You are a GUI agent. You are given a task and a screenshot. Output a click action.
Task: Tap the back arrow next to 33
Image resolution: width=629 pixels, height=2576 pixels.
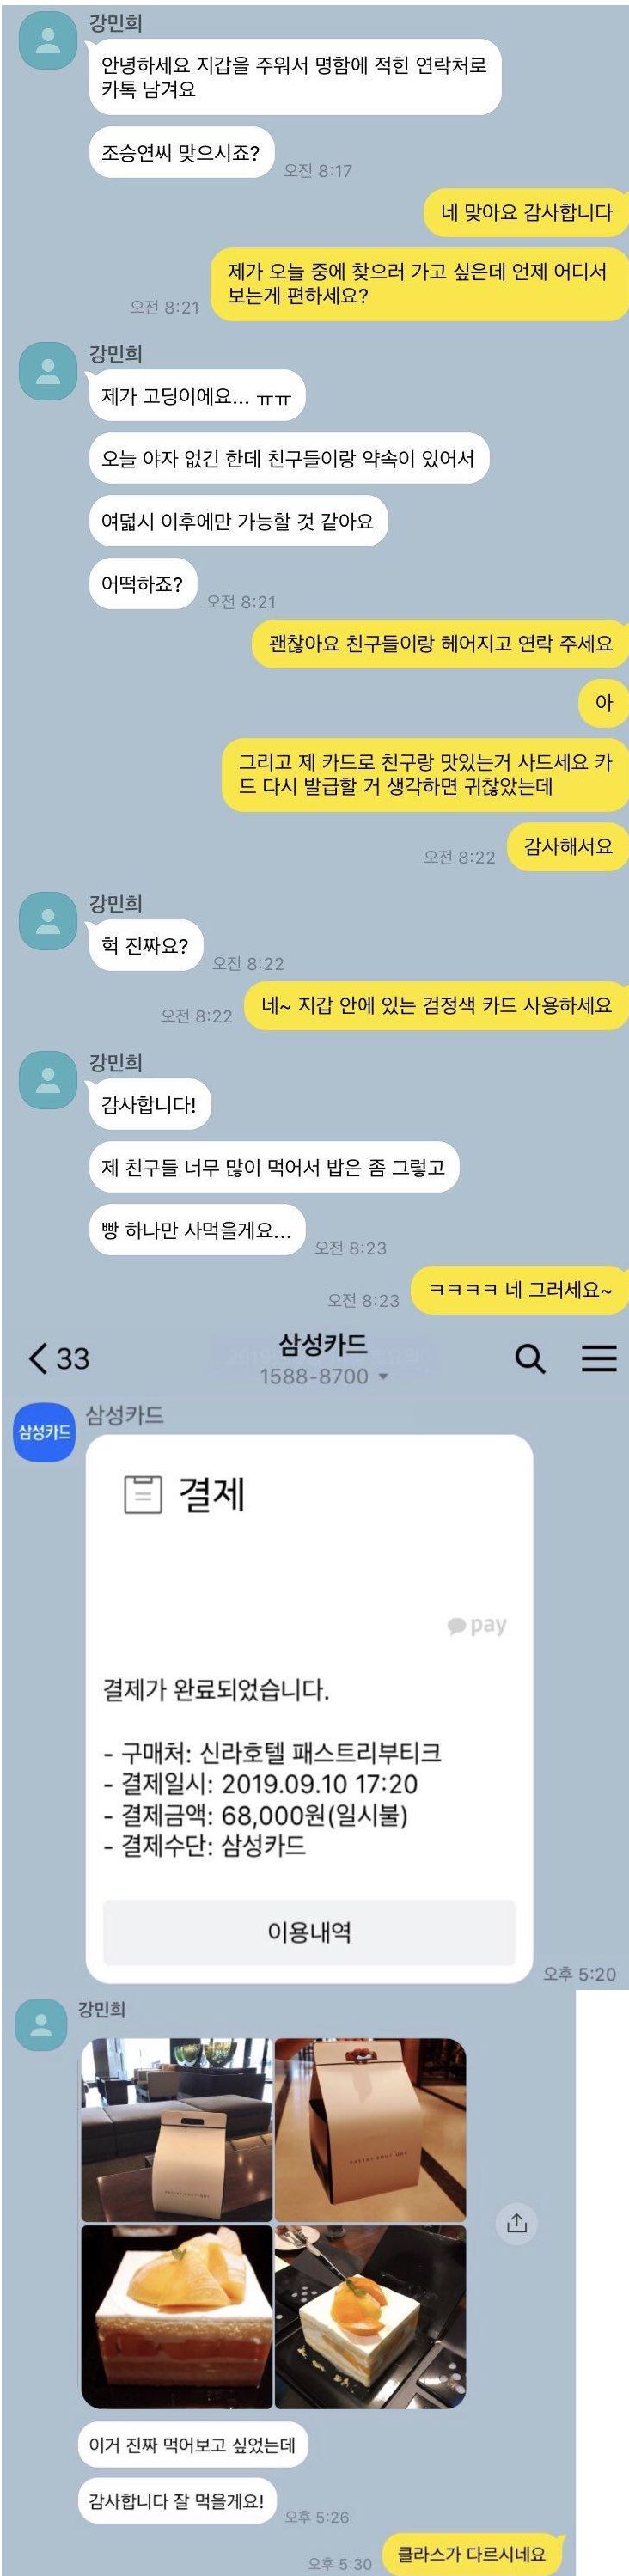pyautogui.click(x=38, y=1358)
